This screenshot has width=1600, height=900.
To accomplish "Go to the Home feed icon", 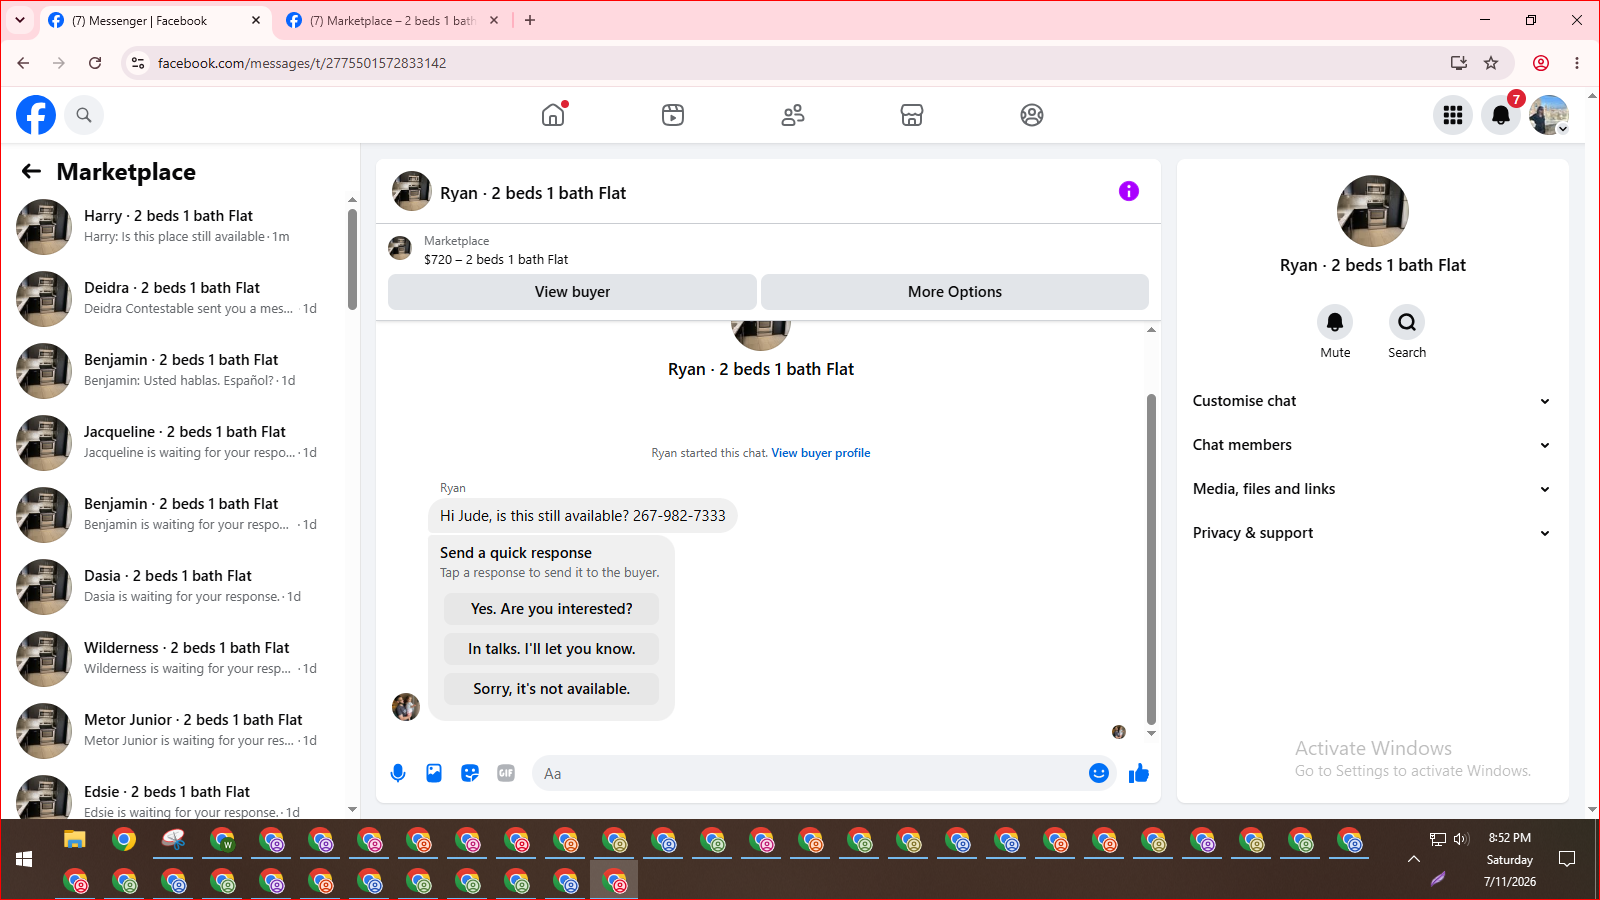I will pyautogui.click(x=553, y=115).
